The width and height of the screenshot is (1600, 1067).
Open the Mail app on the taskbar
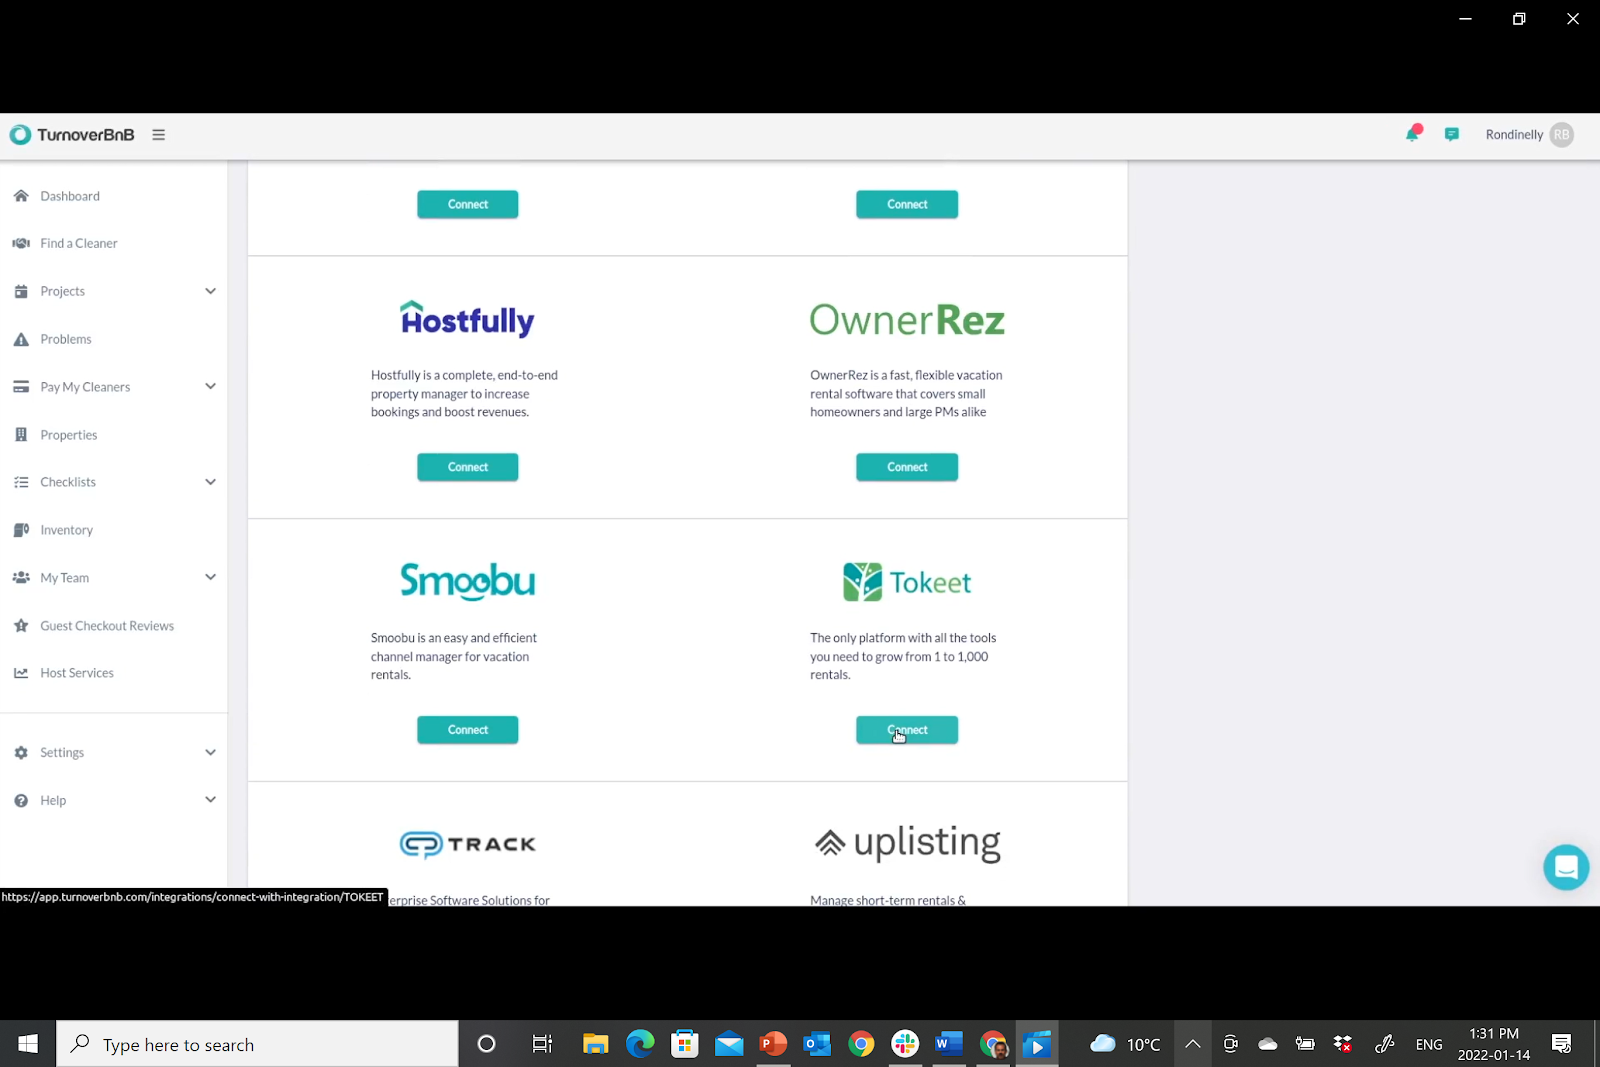coord(729,1044)
